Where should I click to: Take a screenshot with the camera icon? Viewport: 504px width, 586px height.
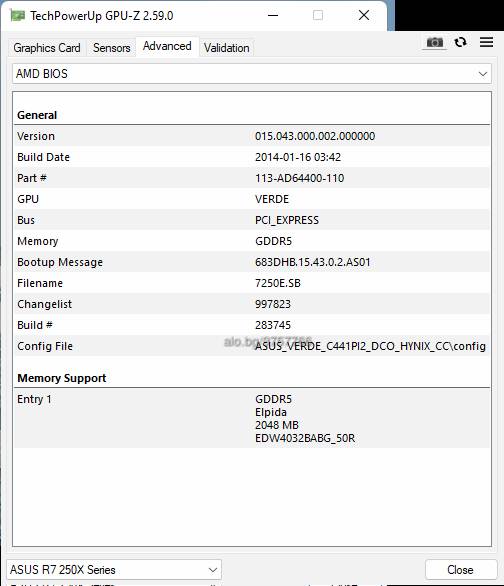click(435, 42)
